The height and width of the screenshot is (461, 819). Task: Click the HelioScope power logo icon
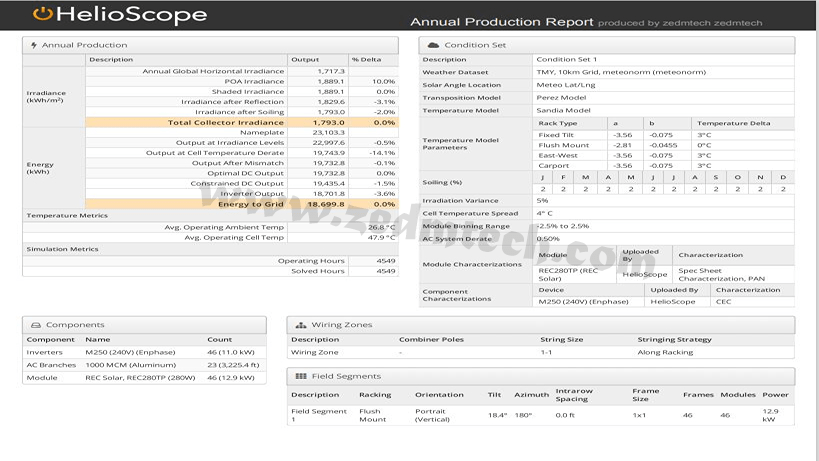43,14
